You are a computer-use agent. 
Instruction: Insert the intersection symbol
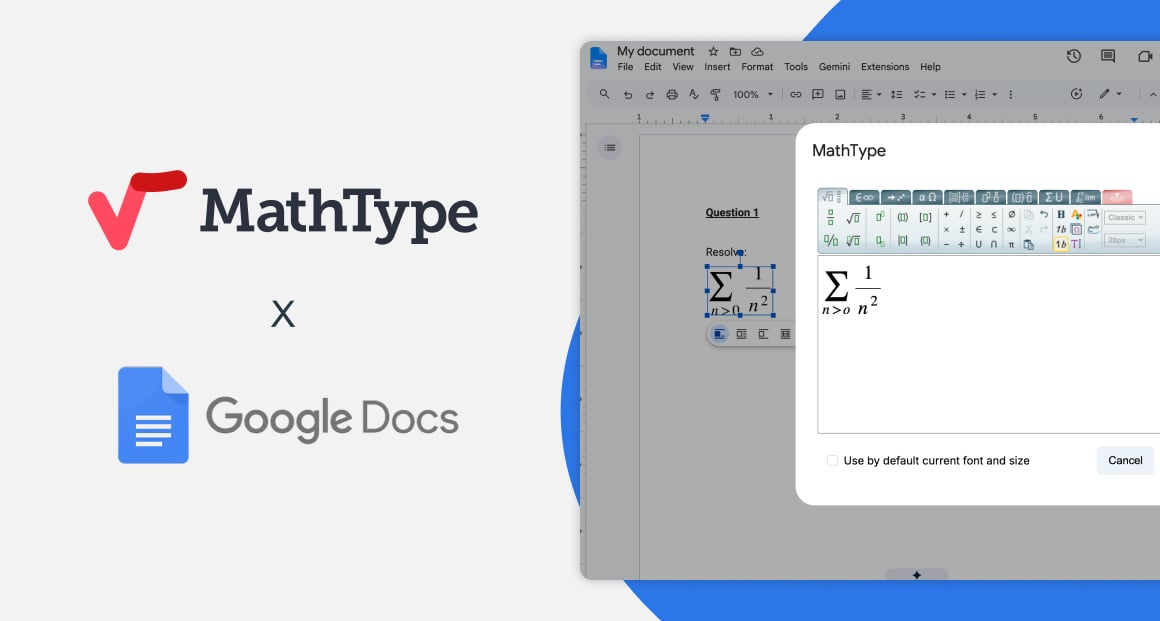[x=994, y=244]
